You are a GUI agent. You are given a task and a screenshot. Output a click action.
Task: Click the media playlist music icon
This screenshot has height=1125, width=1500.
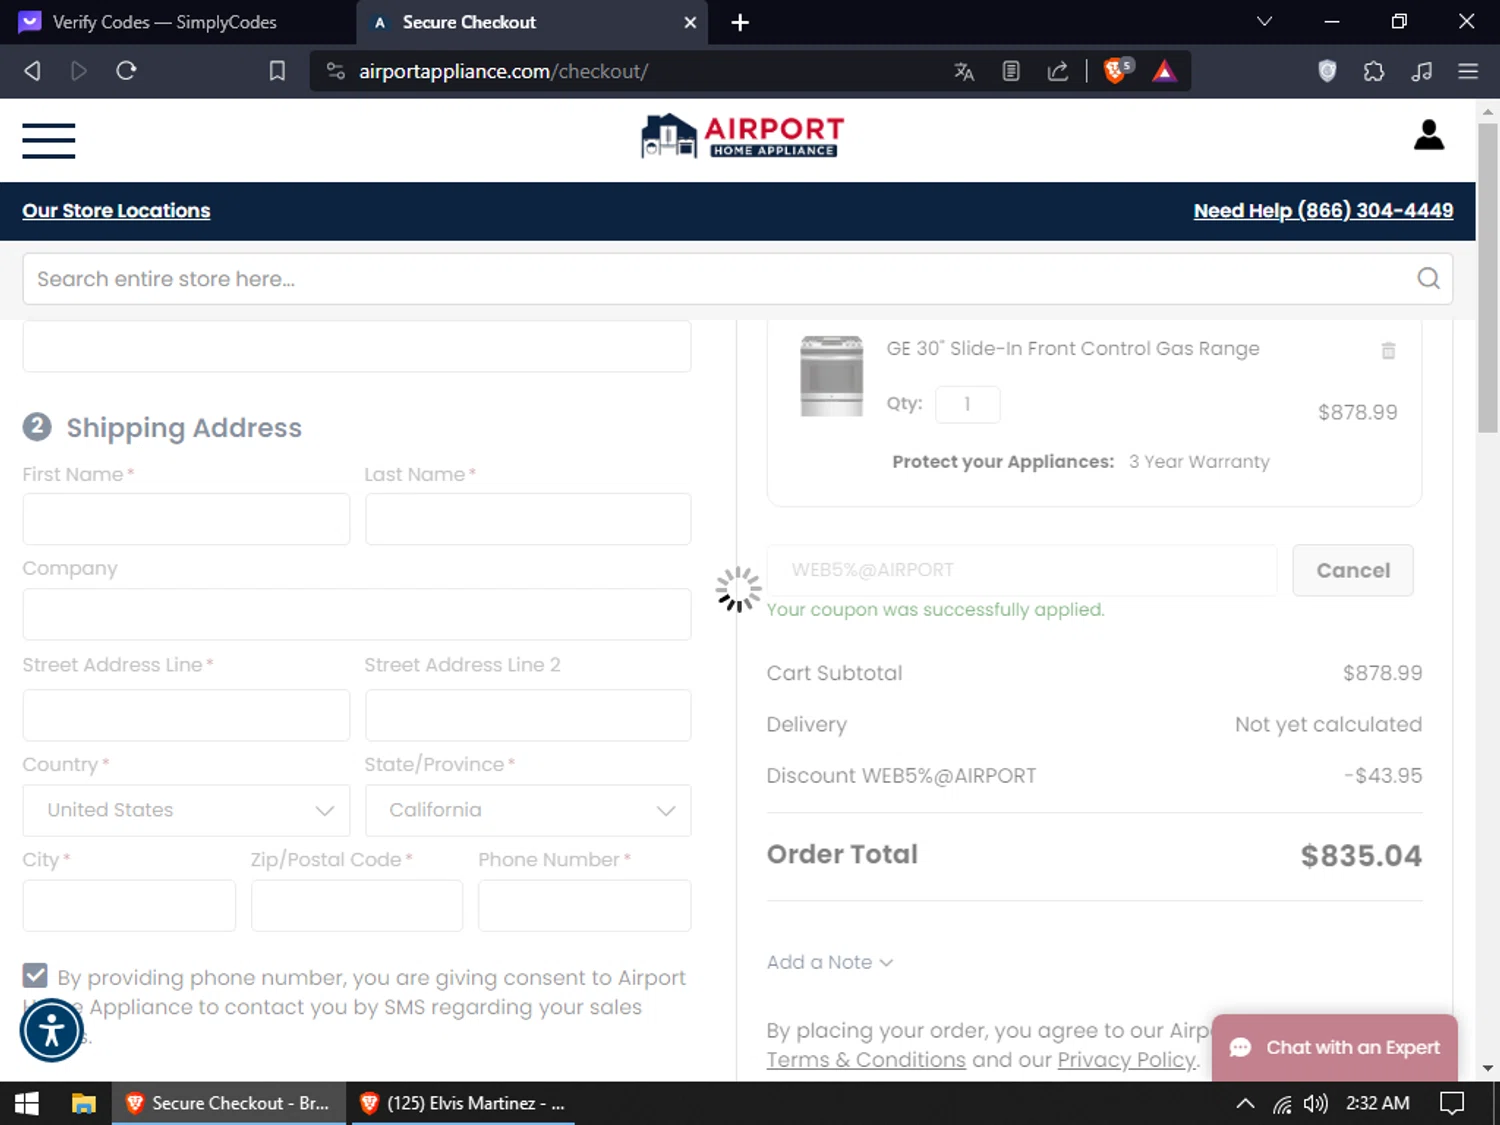click(1421, 71)
